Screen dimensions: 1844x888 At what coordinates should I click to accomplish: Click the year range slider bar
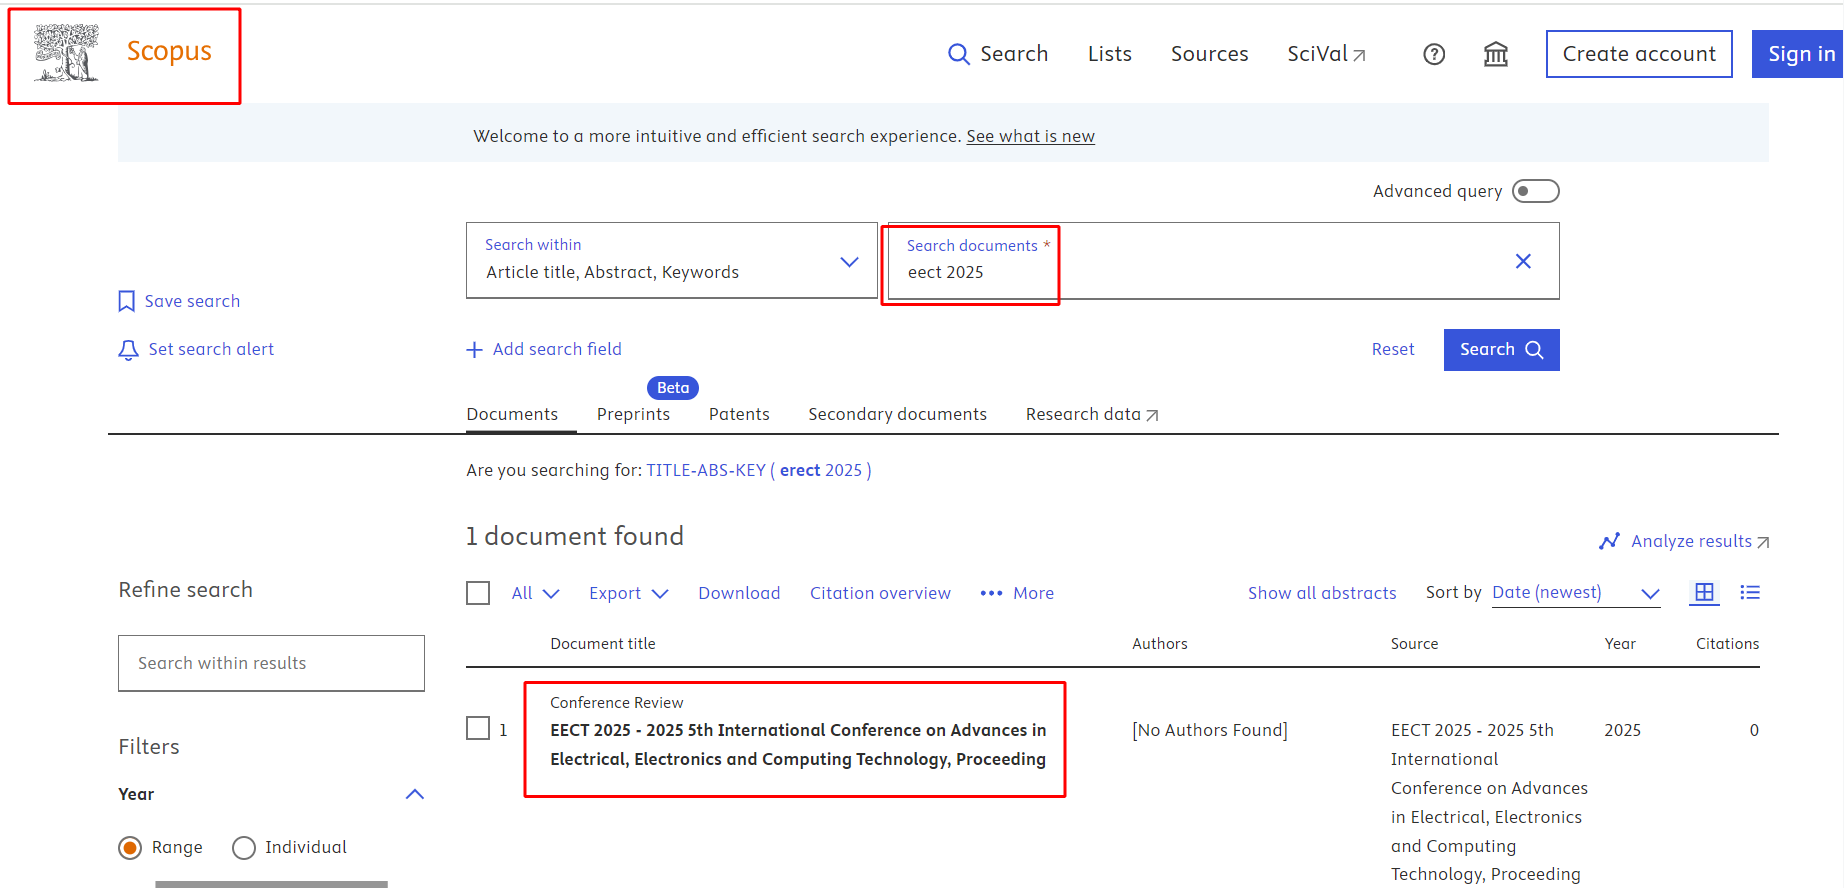coord(271,884)
